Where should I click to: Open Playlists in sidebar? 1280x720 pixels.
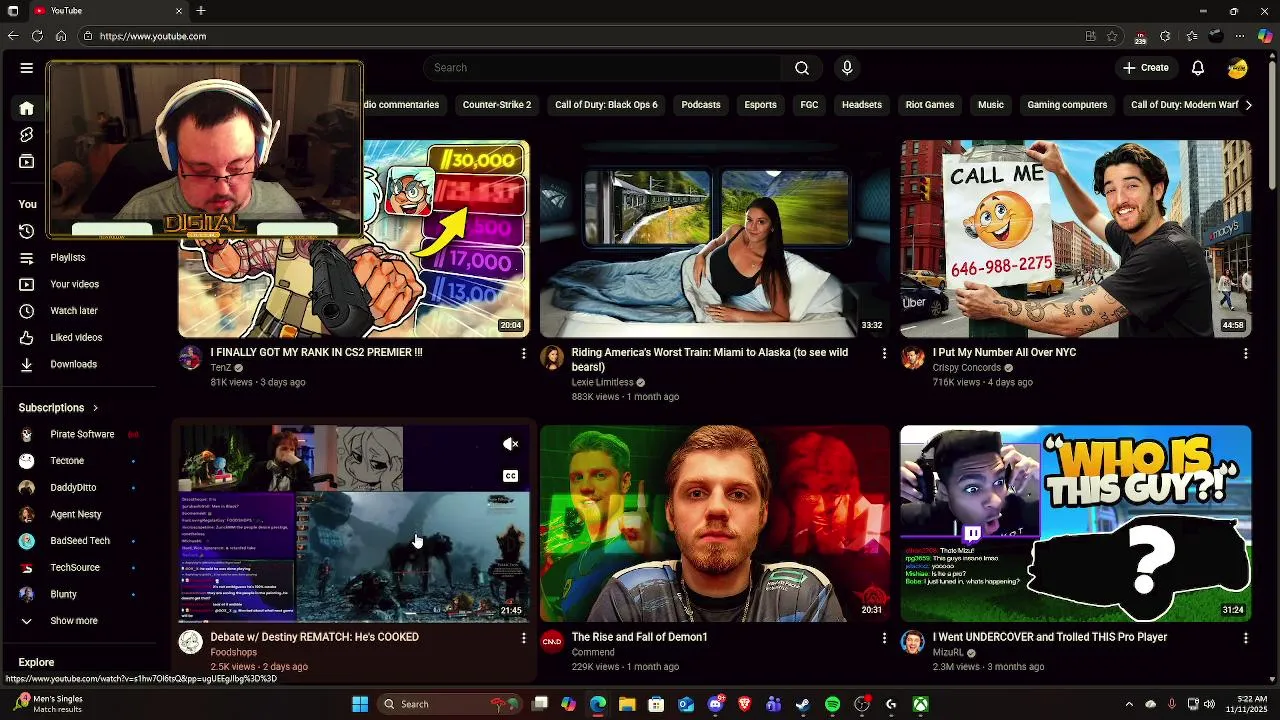pos(70,258)
